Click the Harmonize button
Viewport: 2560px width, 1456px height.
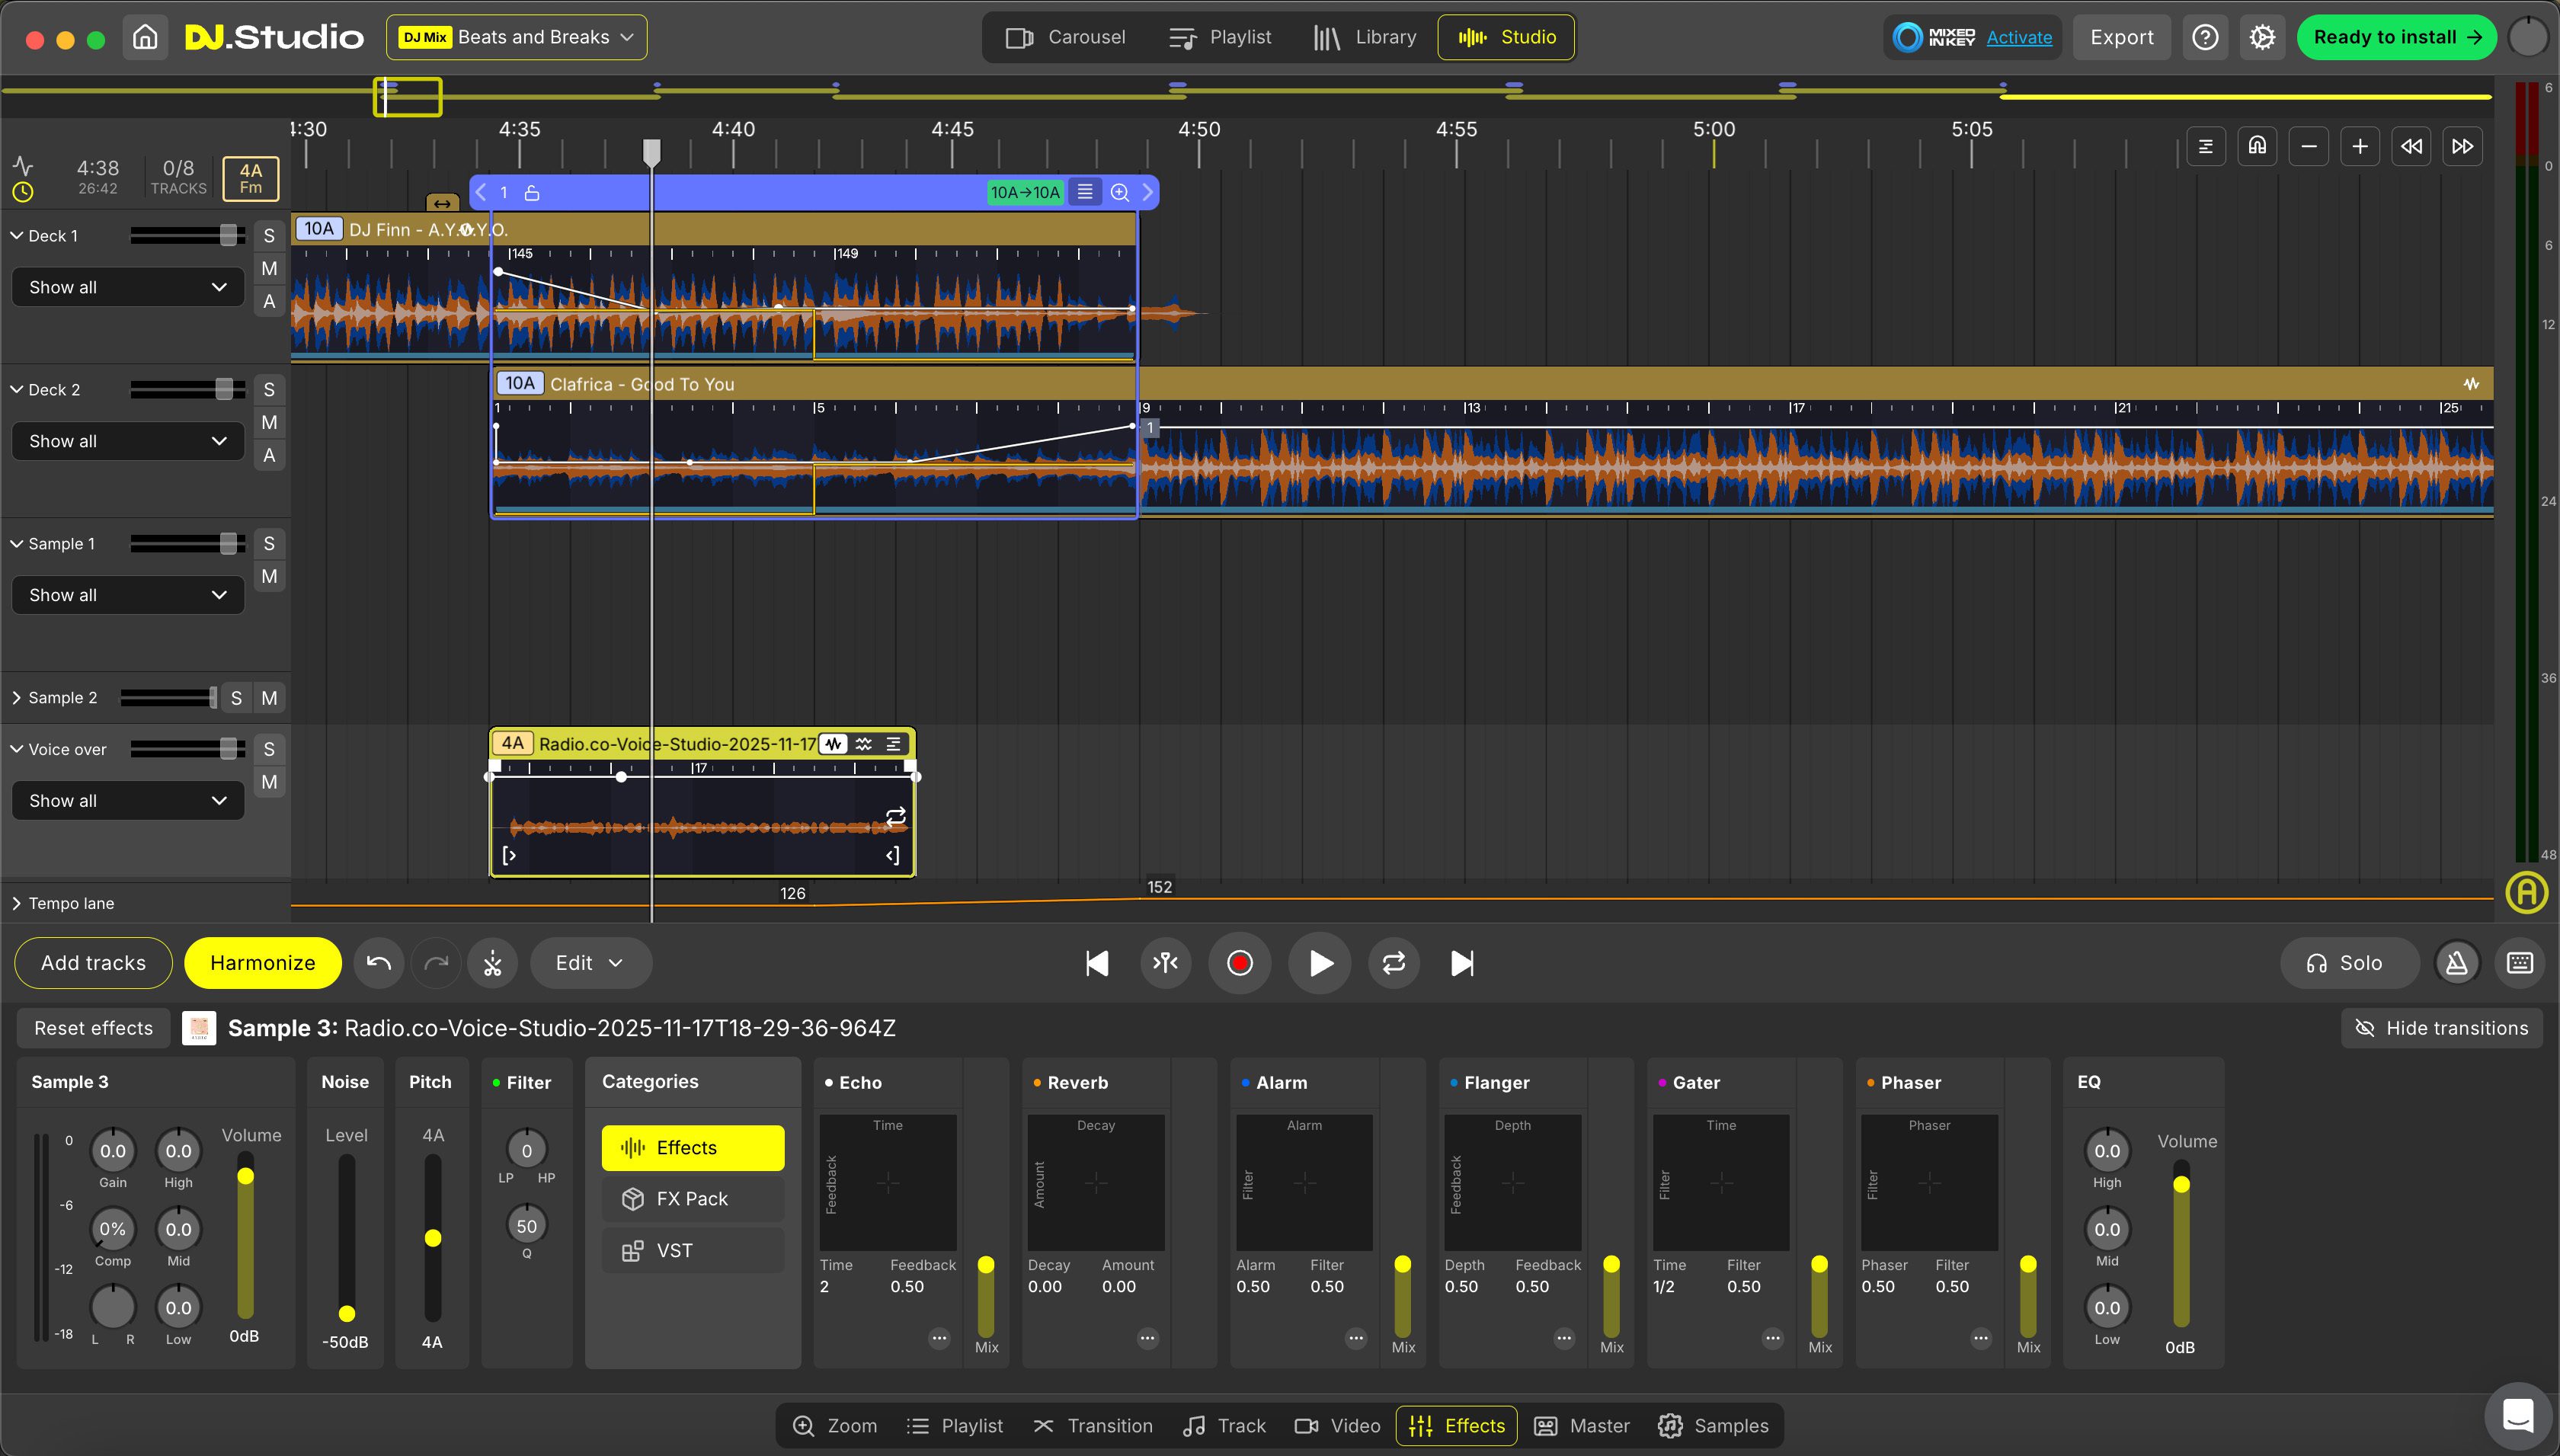(x=262, y=963)
